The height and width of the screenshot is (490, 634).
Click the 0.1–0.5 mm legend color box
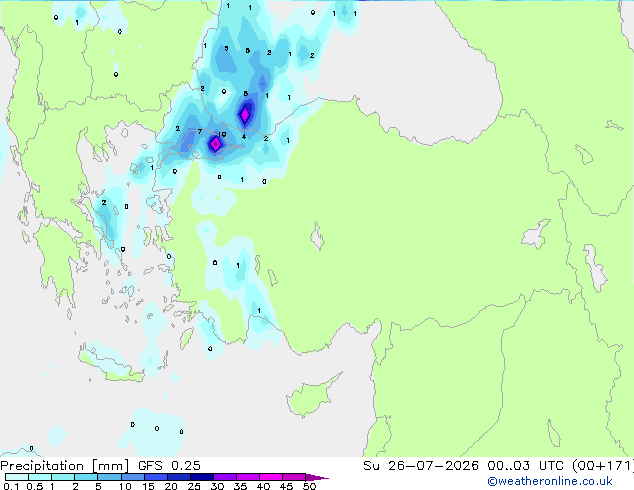click(x=17, y=477)
